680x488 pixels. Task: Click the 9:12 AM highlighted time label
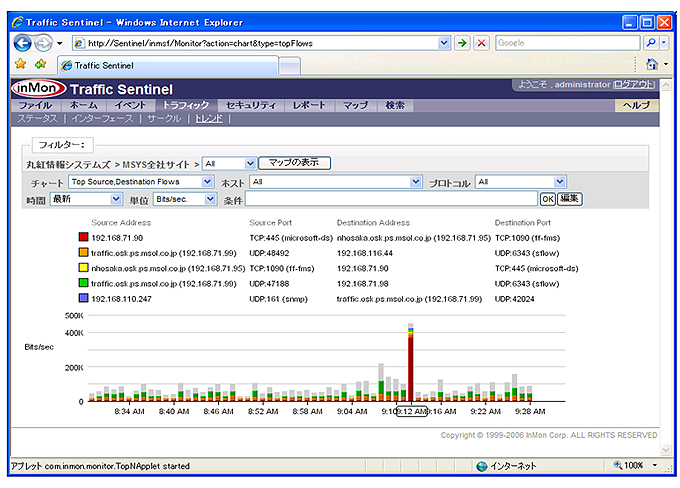point(412,411)
